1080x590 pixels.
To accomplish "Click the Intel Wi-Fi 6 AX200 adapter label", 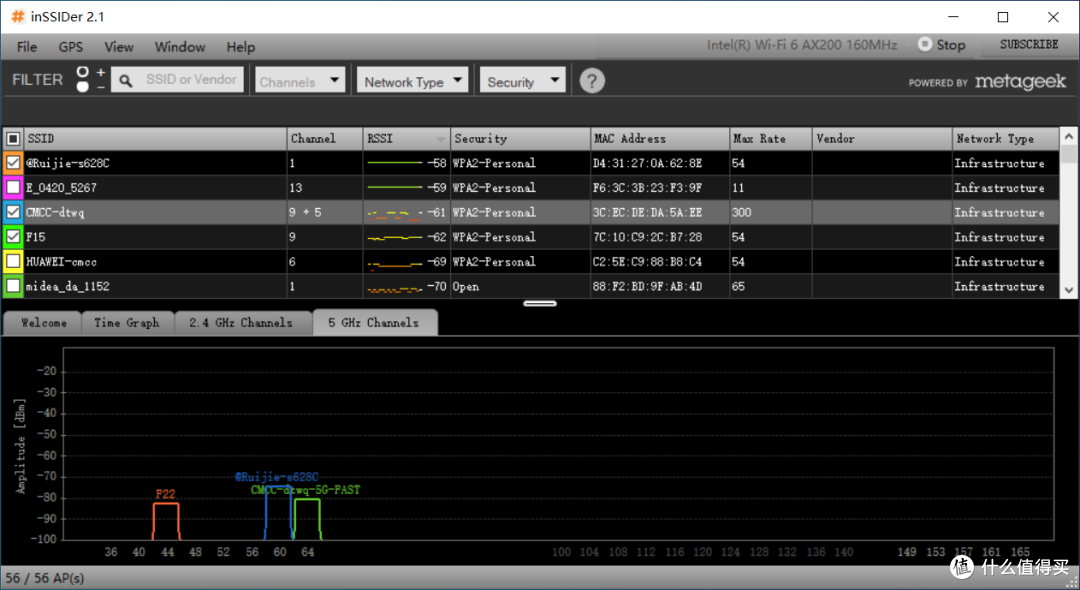I will pos(802,45).
